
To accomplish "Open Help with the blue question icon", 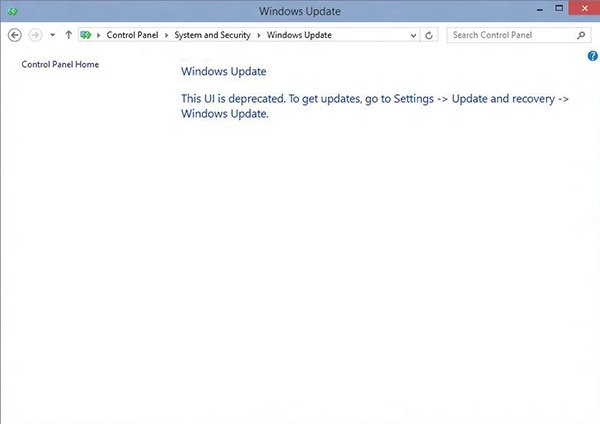I will click(593, 56).
